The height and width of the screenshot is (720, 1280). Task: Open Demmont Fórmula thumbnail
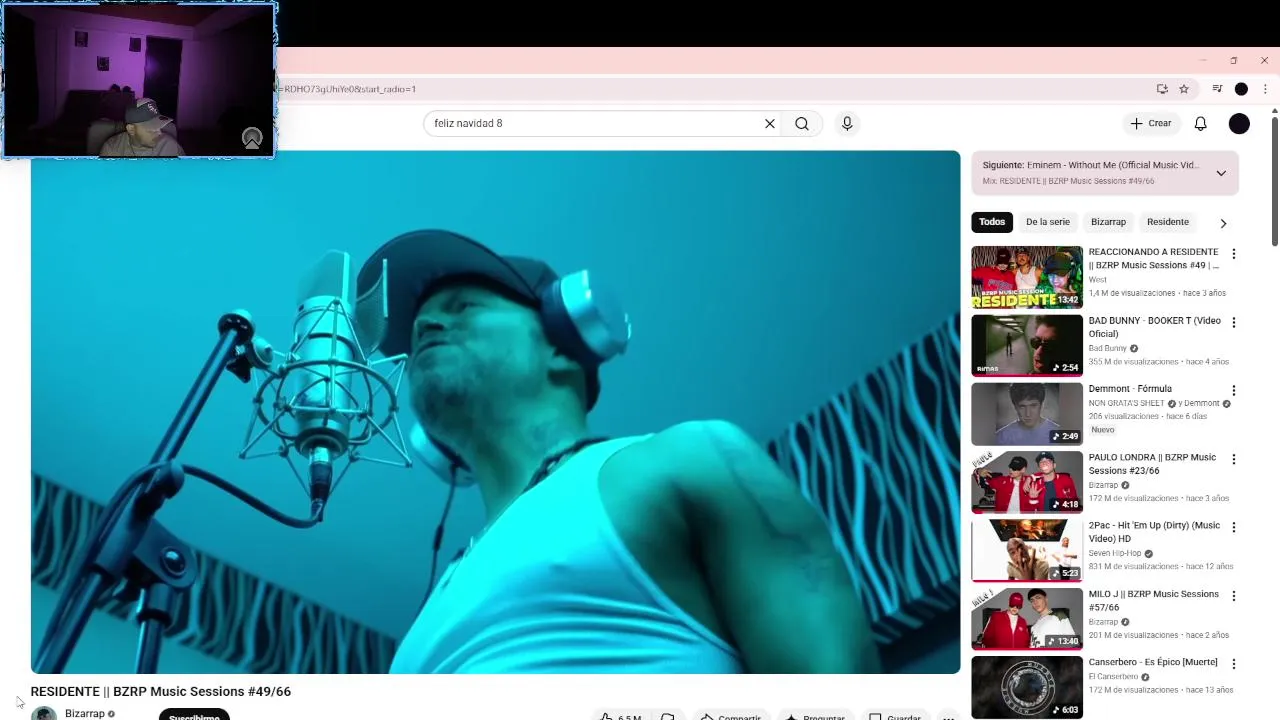(x=1027, y=414)
